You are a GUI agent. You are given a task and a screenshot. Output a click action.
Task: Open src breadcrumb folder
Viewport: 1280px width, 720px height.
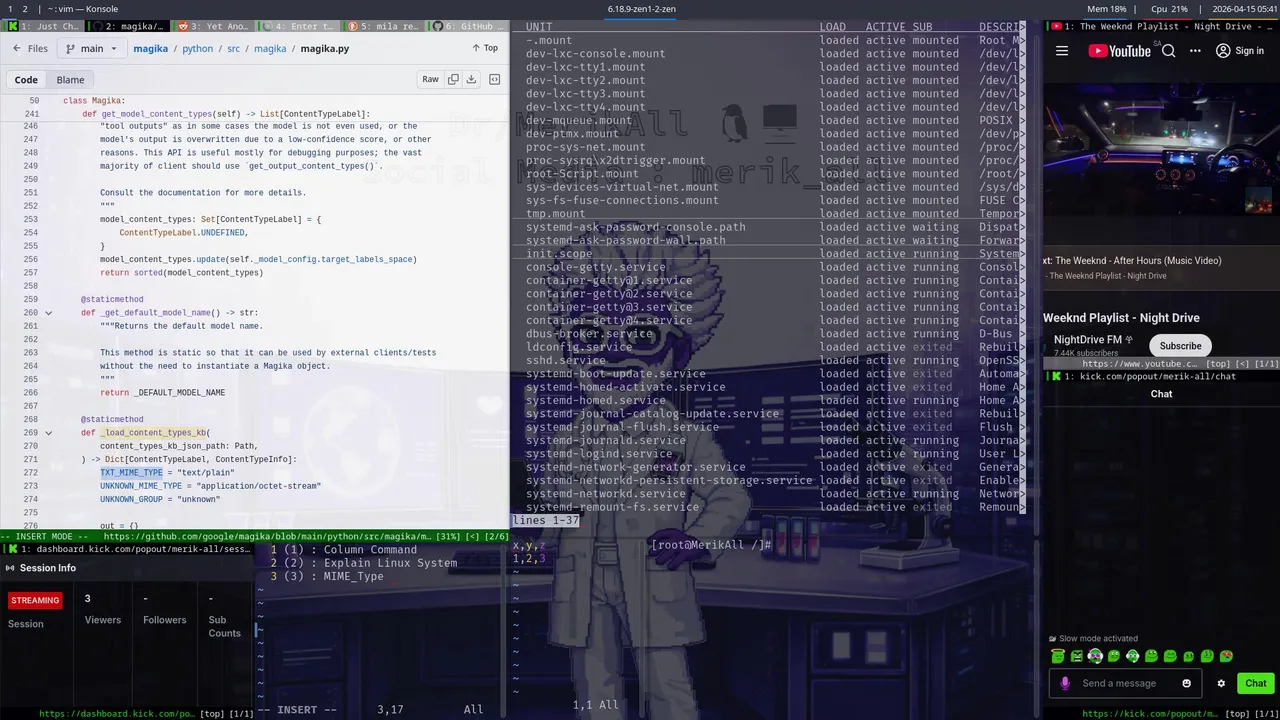(x=233, y=48)
